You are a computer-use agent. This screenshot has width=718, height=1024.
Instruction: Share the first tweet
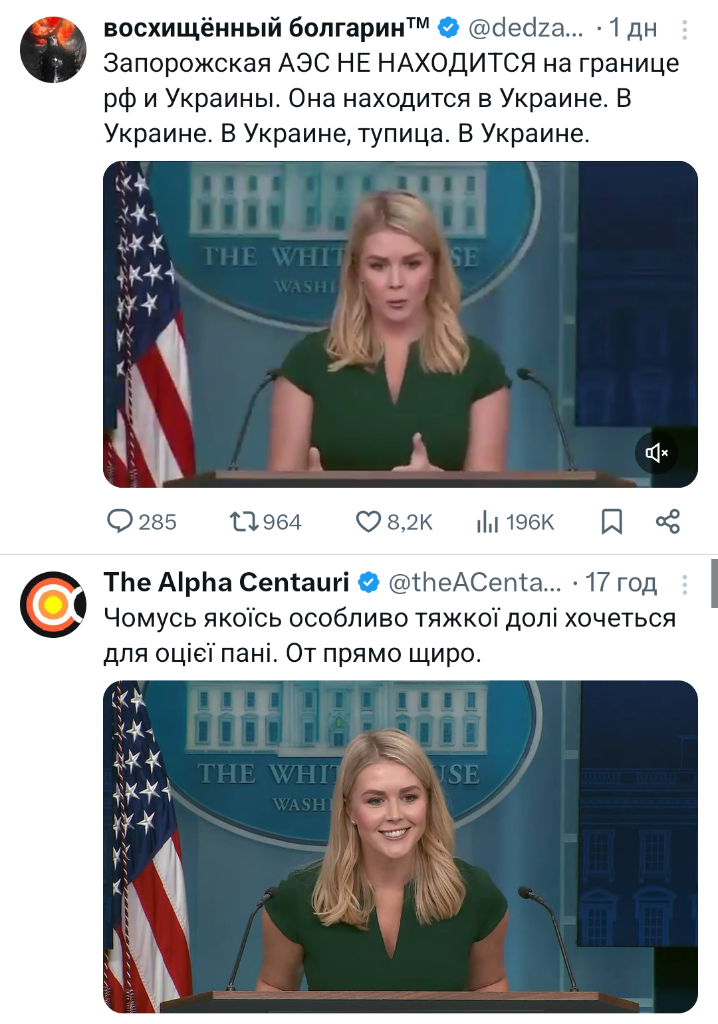tap(667, 521)
